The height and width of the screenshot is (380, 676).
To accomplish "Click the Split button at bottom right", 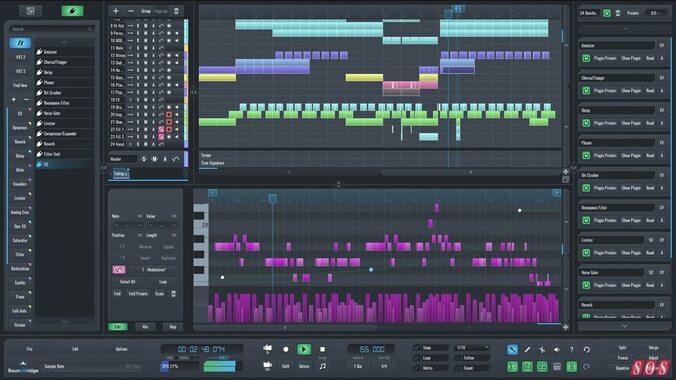I will 623,348.
